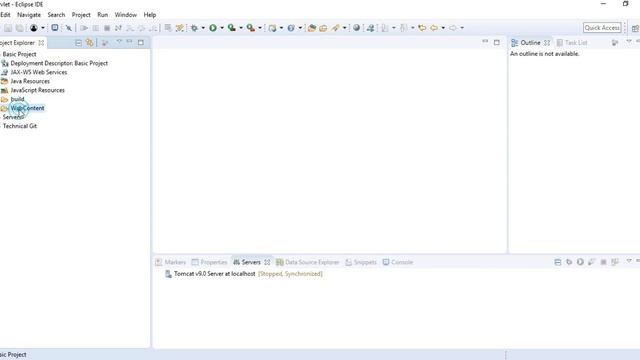Click the Run Last Tool (coverage) icon
The width and height of the screenshot is (640, 360).
232,28
